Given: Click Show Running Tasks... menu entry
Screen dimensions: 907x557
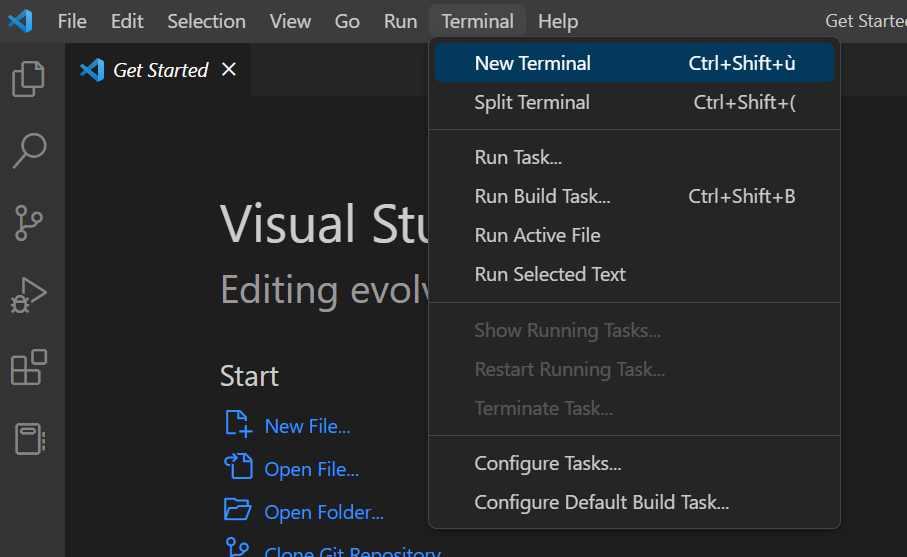Looking at the screenshot, I should 635,330.
